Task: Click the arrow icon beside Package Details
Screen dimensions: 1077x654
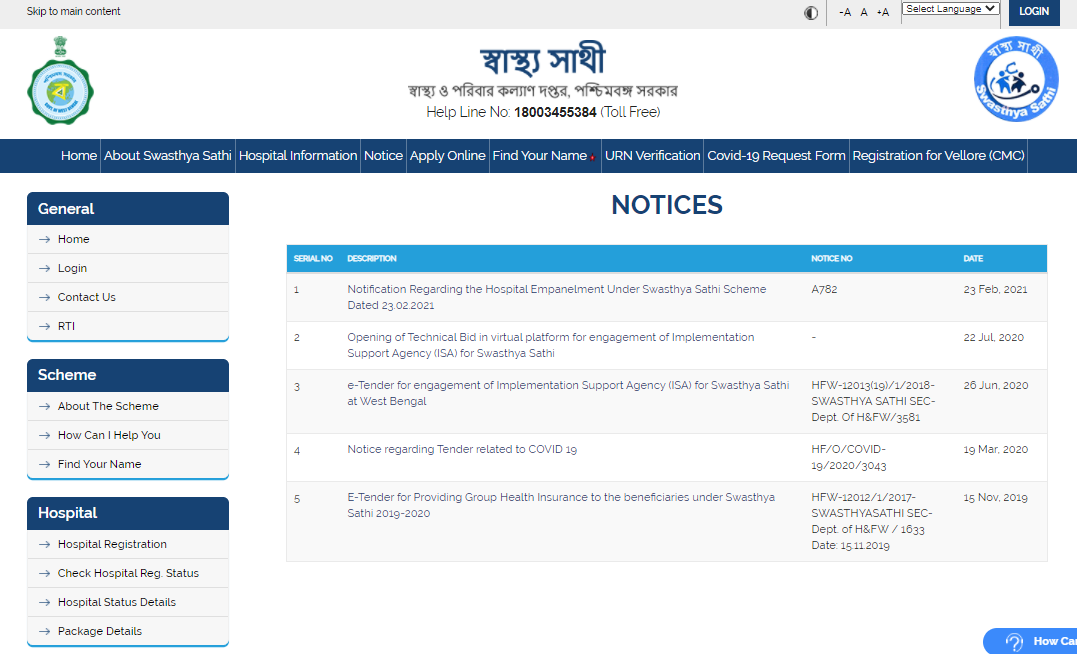Action: coord(45,631)
